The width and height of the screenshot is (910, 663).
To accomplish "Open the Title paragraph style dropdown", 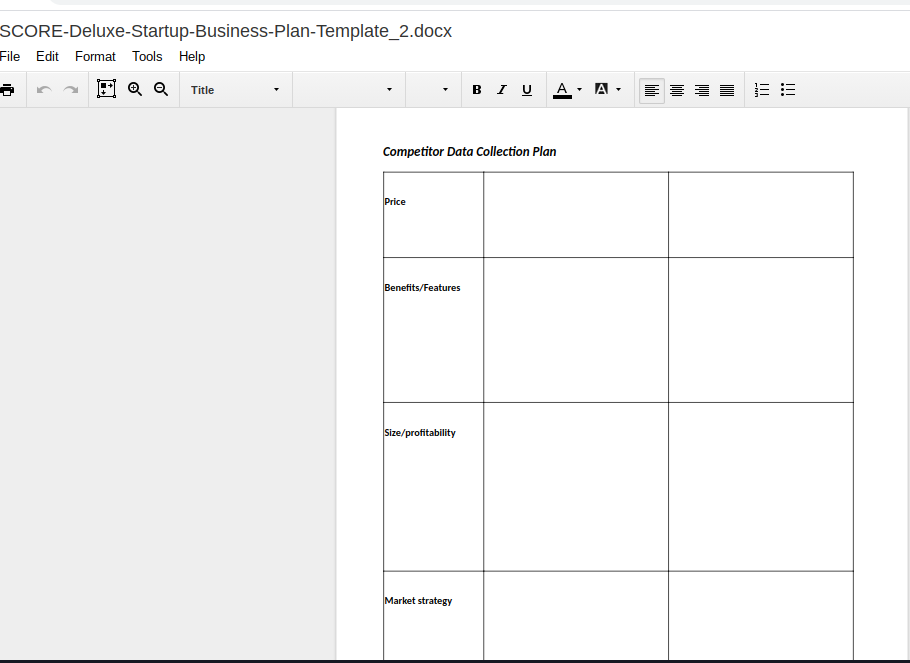I will (235, 89).
